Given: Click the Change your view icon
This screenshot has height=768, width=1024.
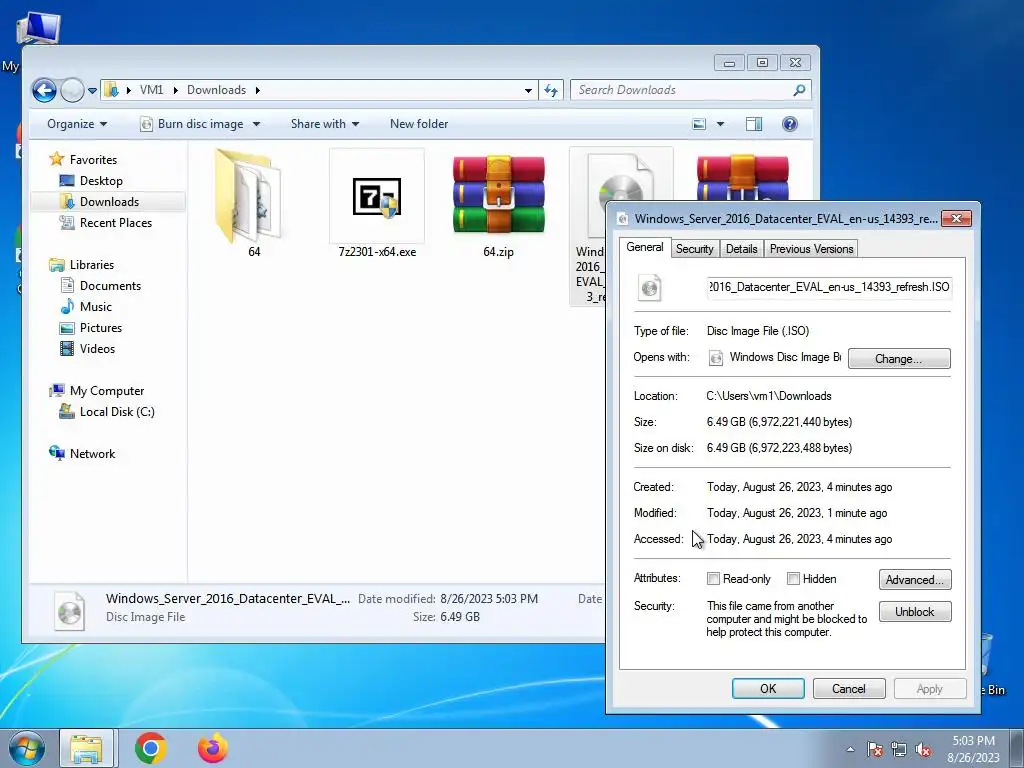Looking at the screenshot, I should (x=699, y=124).
